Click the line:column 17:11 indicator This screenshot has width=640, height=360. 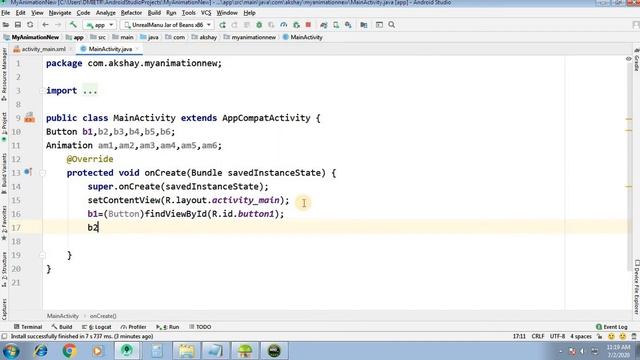pos(519,336)
